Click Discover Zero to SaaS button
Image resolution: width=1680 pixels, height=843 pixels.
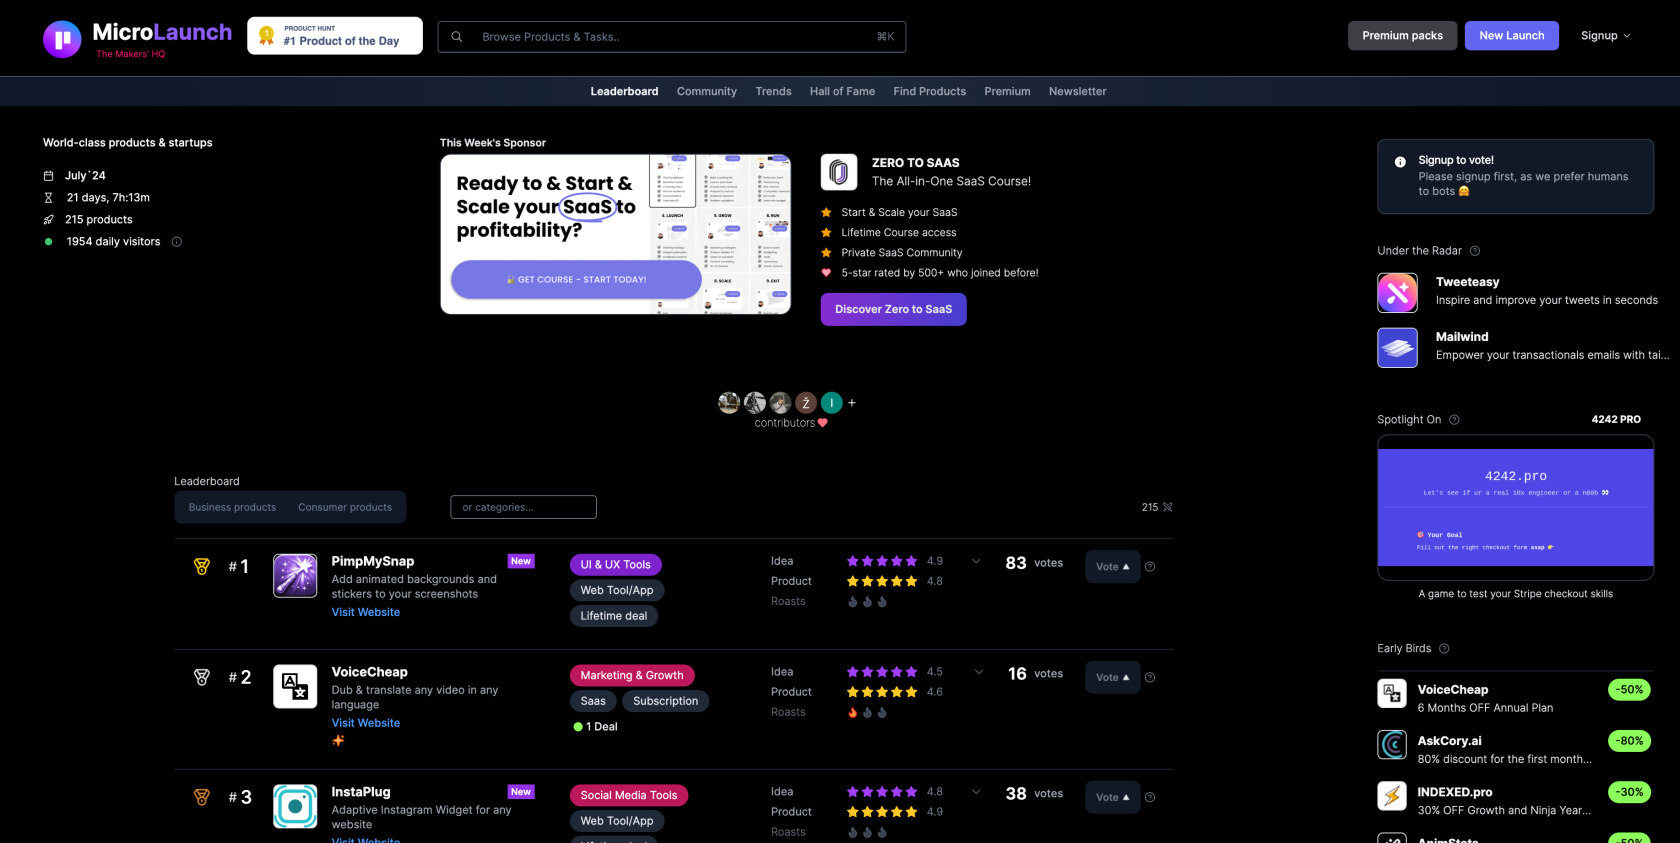point(893,309)
